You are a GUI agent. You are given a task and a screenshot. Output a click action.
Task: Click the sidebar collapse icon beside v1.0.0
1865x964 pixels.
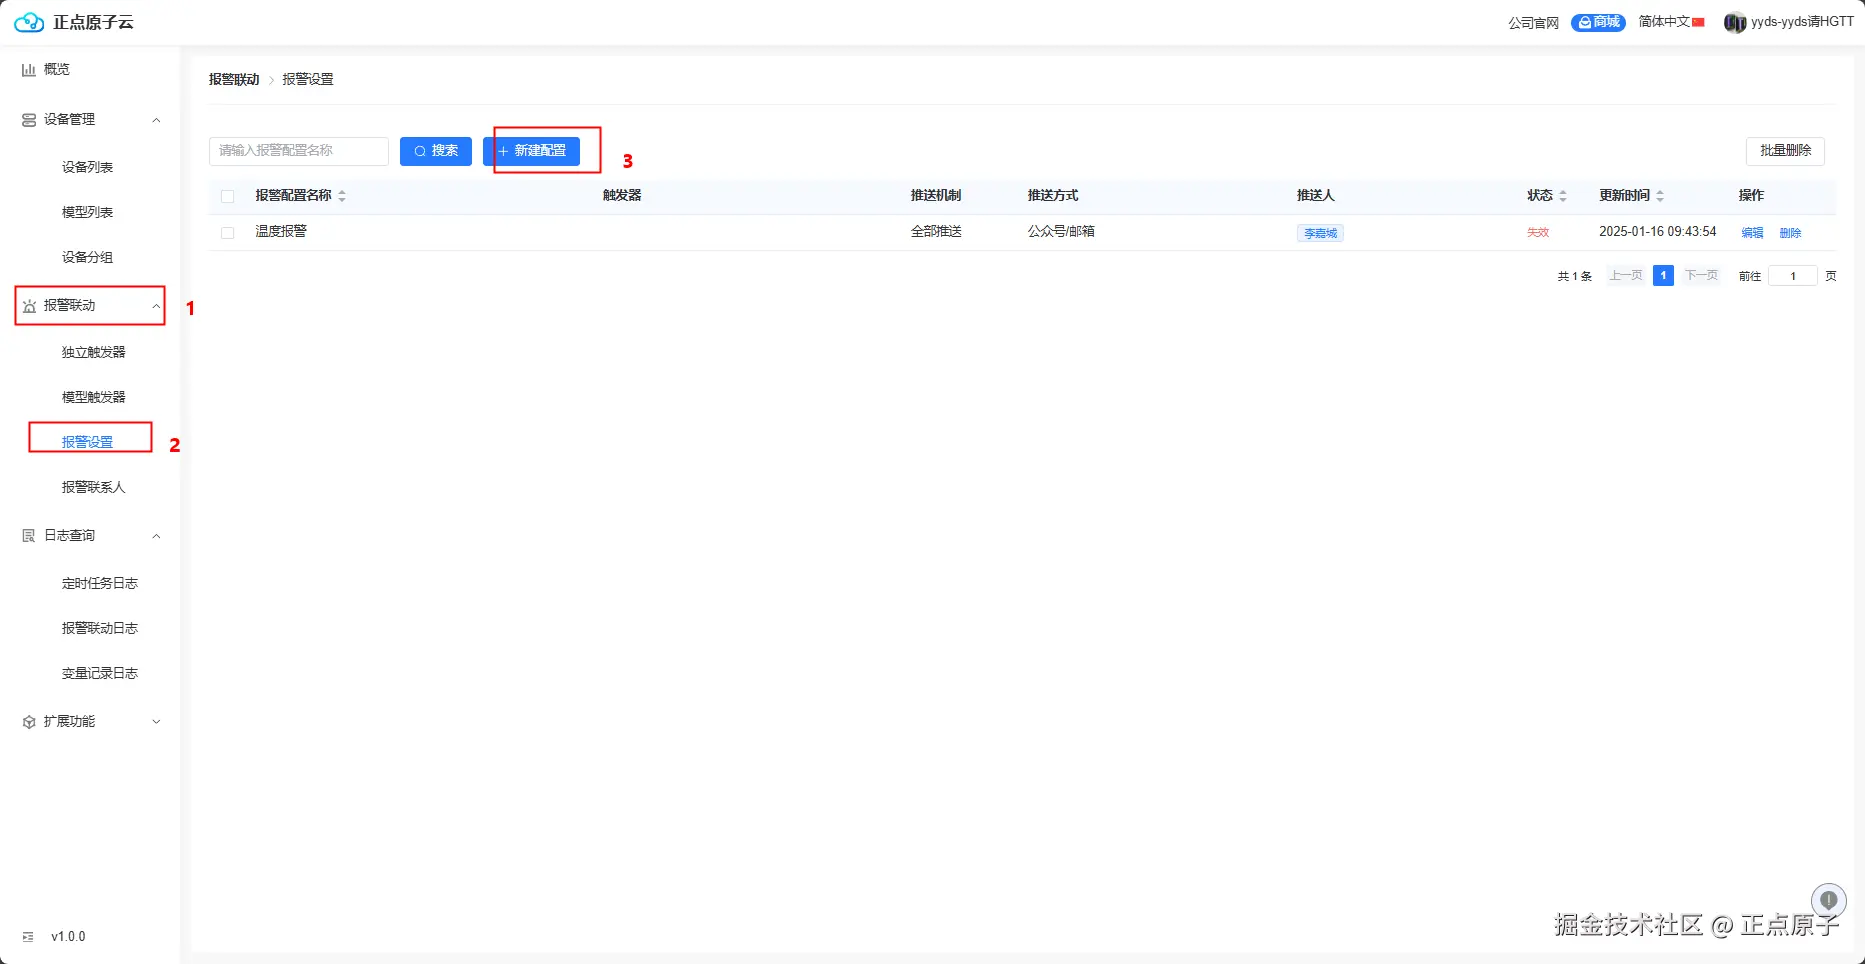pos(28,937)
